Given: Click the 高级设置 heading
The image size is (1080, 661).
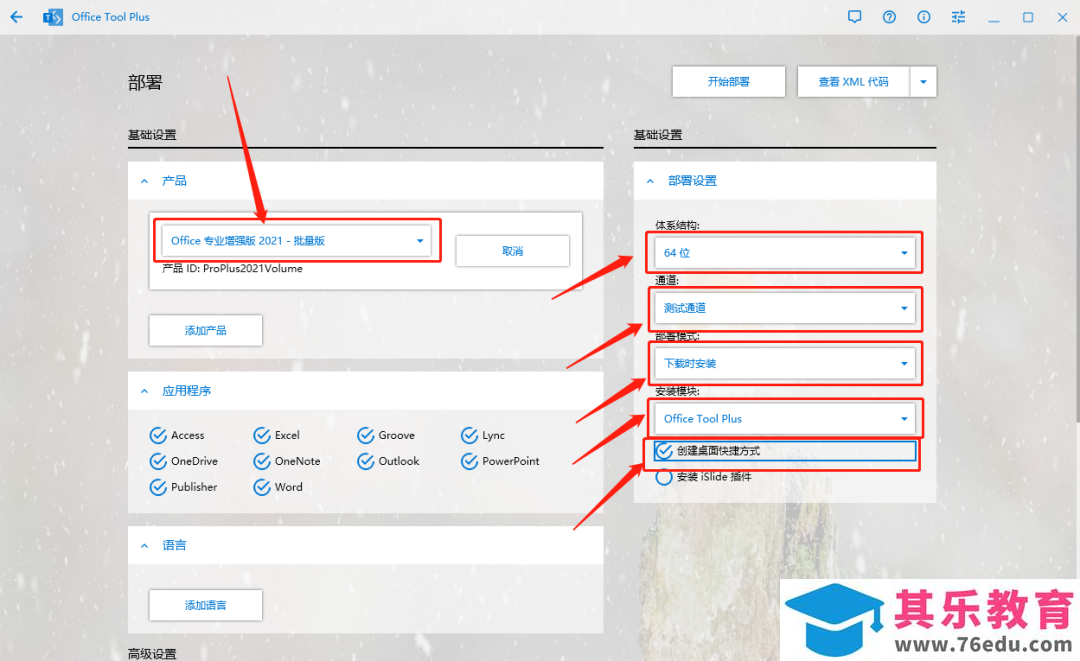Looking at the screenshot, I should click(x=152, y=653).
